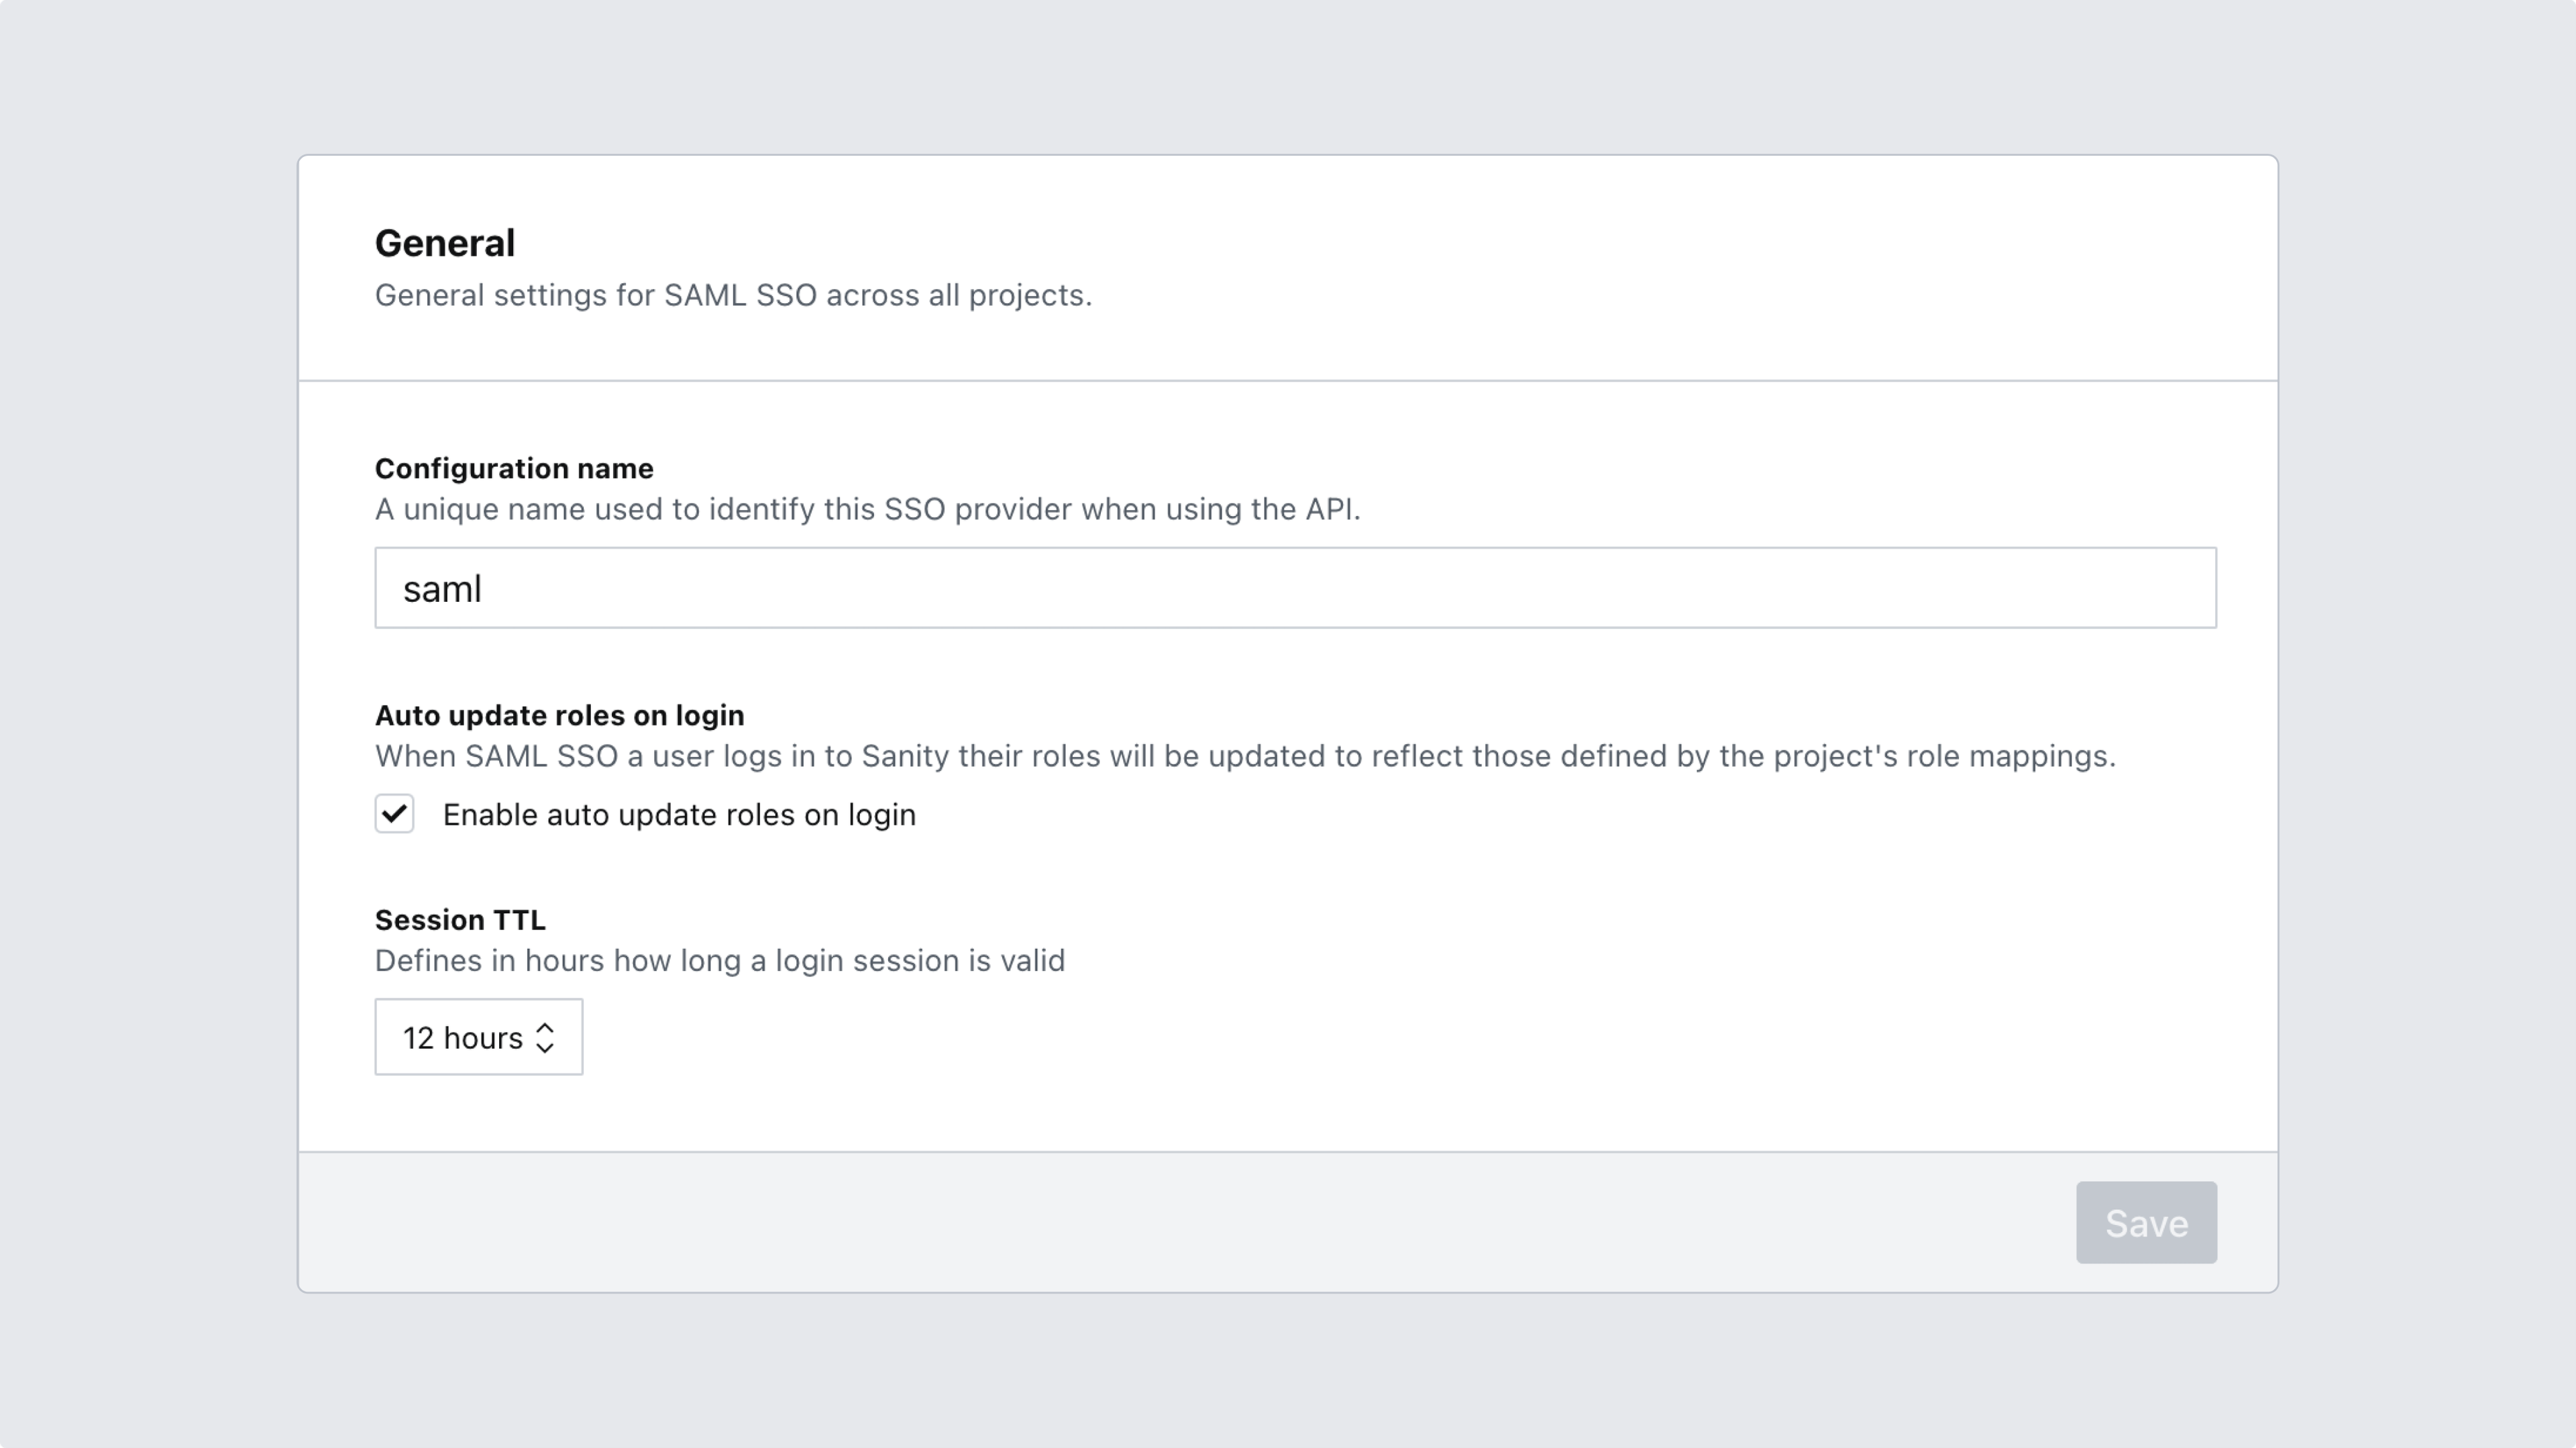Image resolution: width=2576 pixels, height=1448 pixels.
Task: Click the 'When SAML SSO a user logs in' description
Action: pyautogui.click(x=1245, y=756)
